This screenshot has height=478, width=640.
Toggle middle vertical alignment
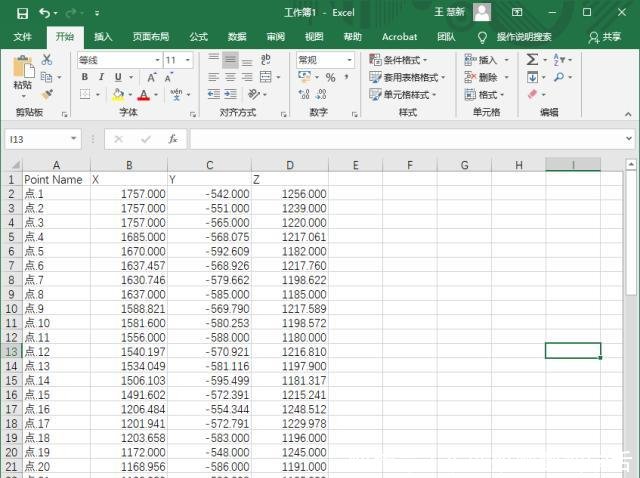click(230, 60)
